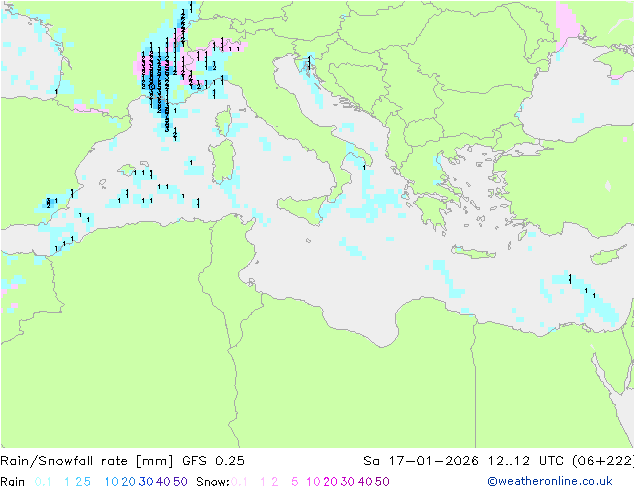Select the magenta snow legend value 20
This screenshot has height=490, width=634.
(x=330, y=482)
